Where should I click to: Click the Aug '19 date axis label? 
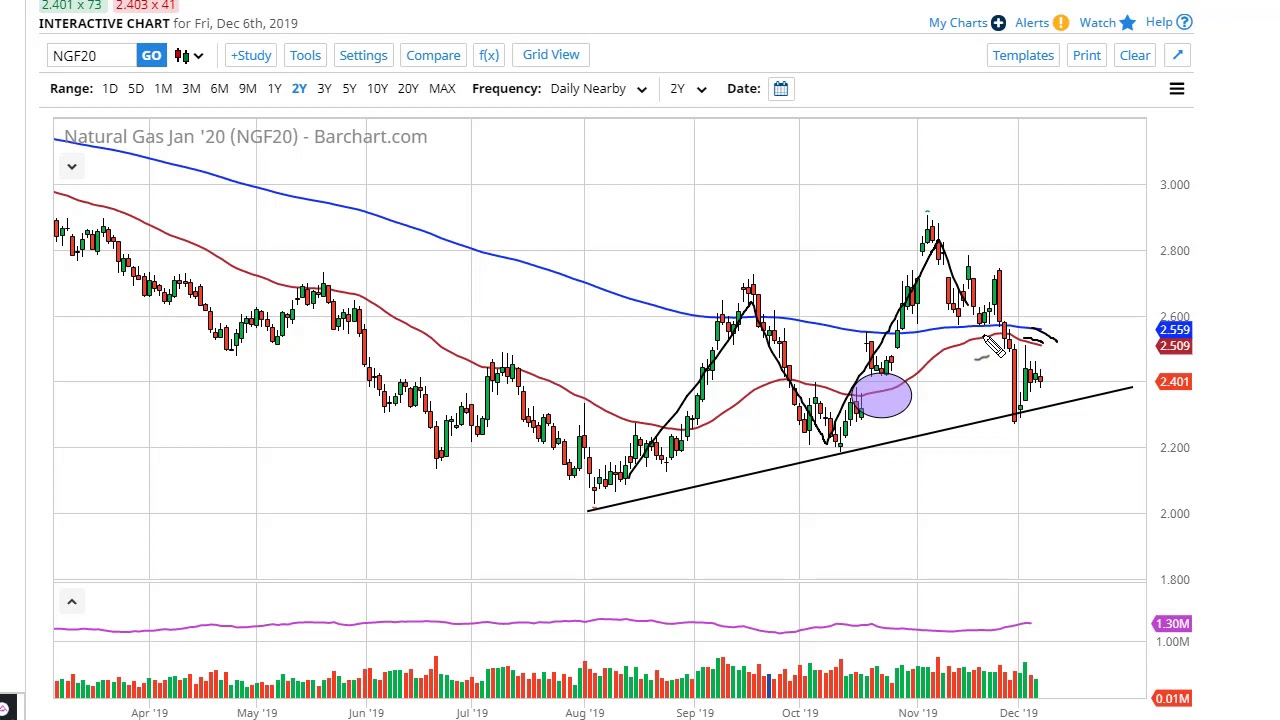click(584, 713)
